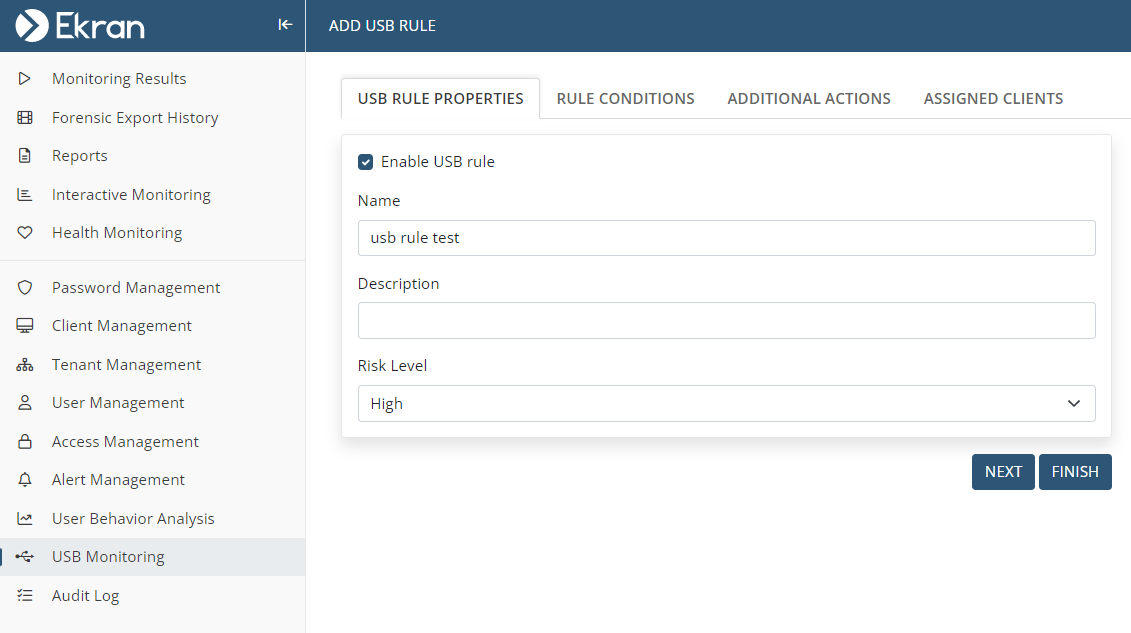Click the Alert Management bell icon
1131x633 pixels.
coord(25,480)
